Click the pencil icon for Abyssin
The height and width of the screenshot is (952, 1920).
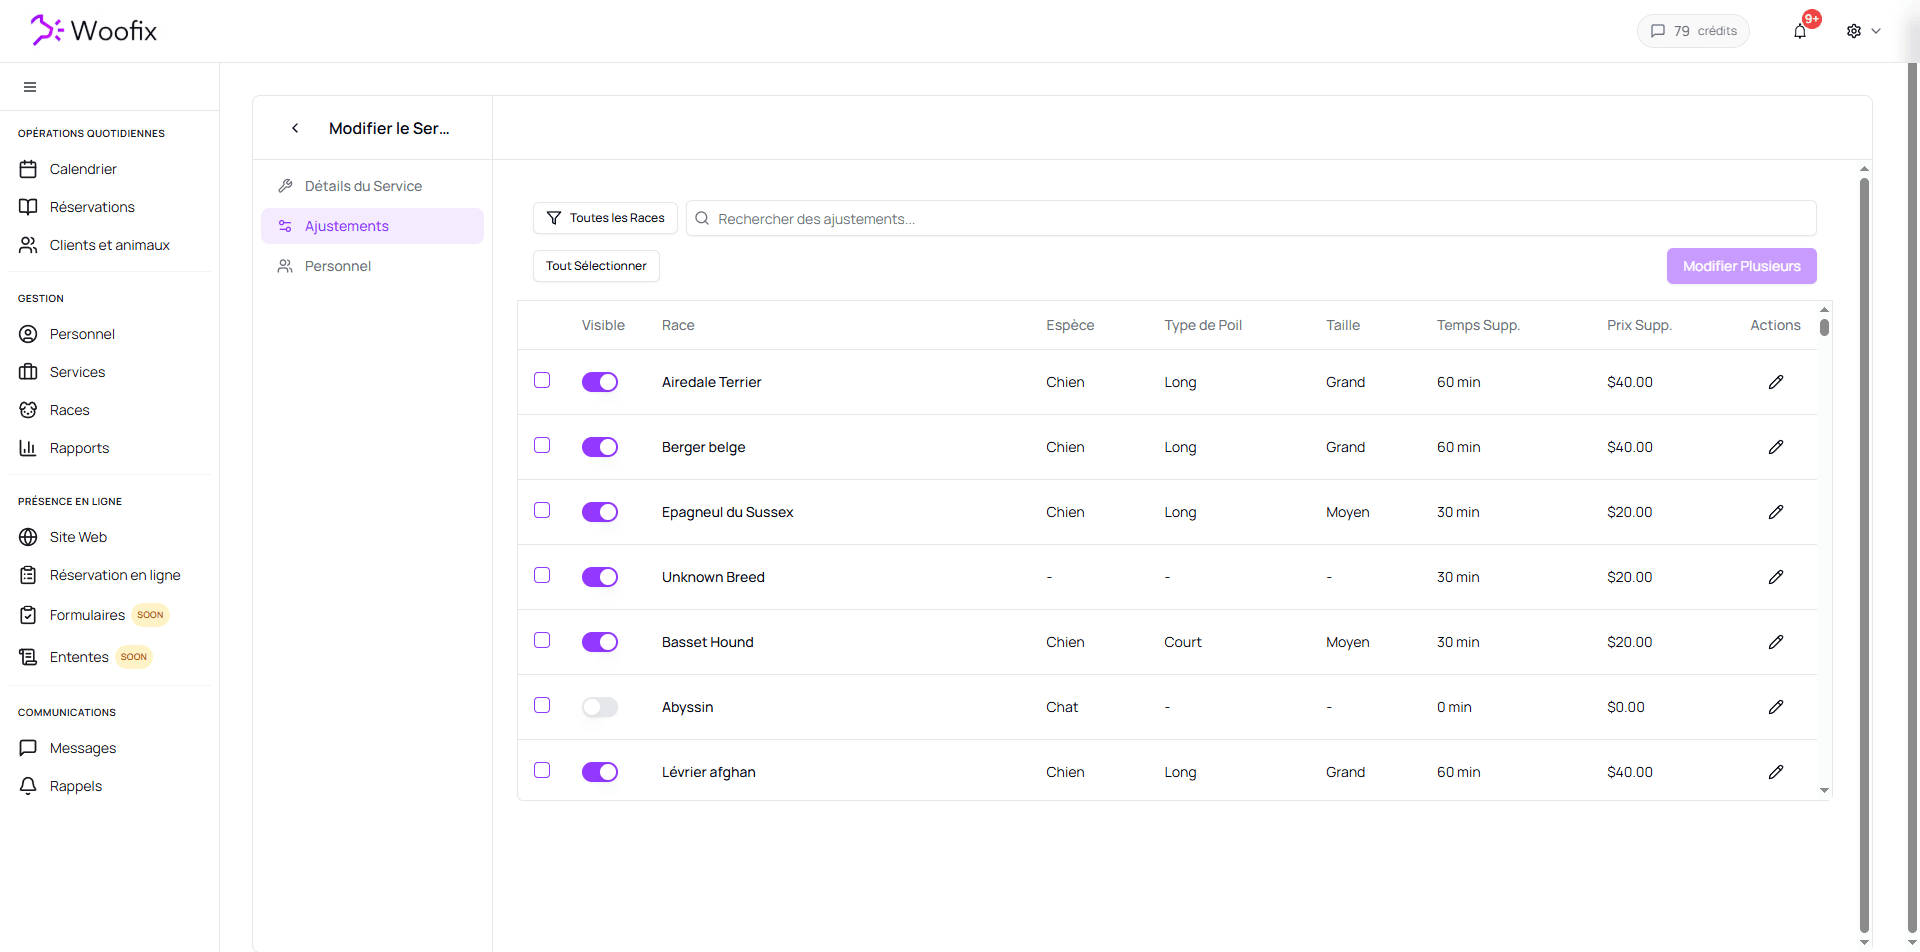(1775, 707)
